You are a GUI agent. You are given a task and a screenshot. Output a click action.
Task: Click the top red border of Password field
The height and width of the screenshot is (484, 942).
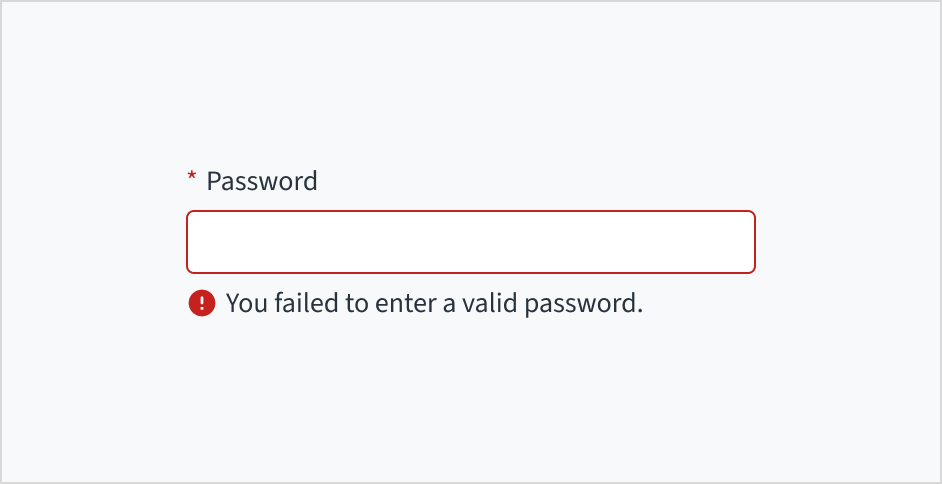click(x=470, y=212)
